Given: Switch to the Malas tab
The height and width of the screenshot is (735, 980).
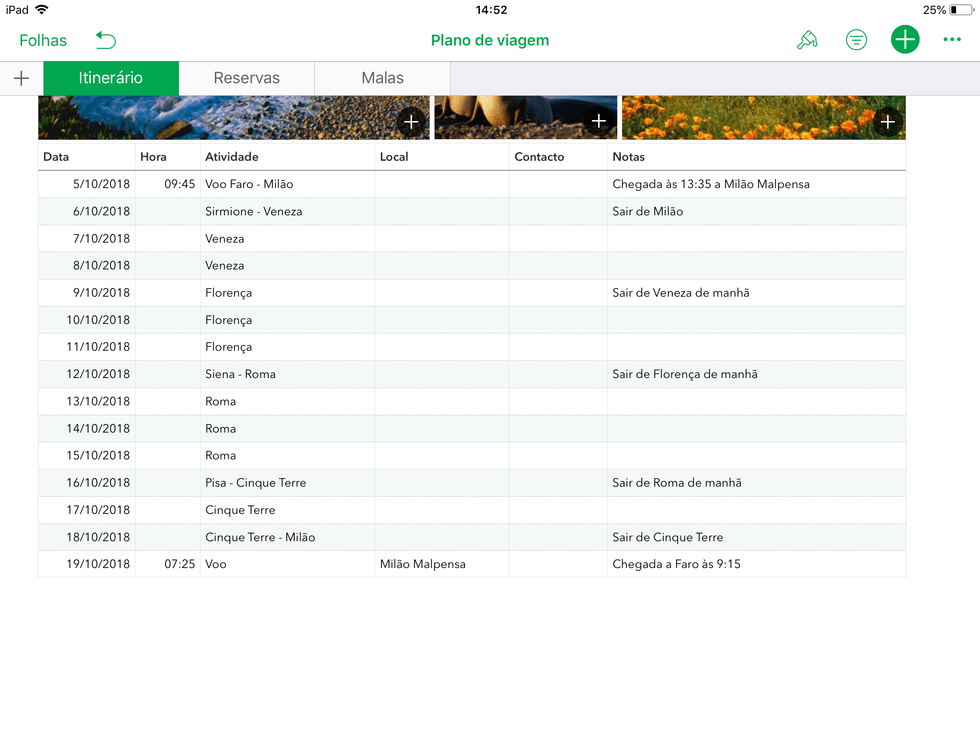Looking at the screenshot, I should 382,78.
